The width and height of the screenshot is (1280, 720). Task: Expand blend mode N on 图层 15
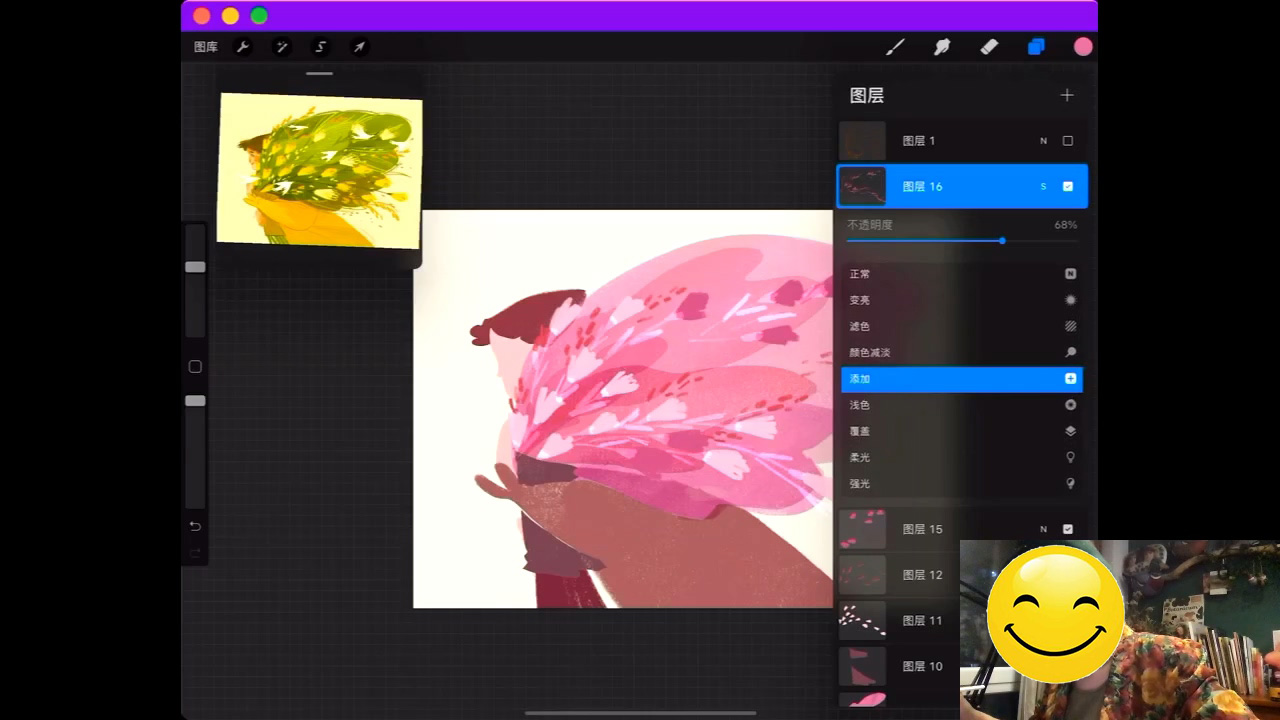[1043, 529]
